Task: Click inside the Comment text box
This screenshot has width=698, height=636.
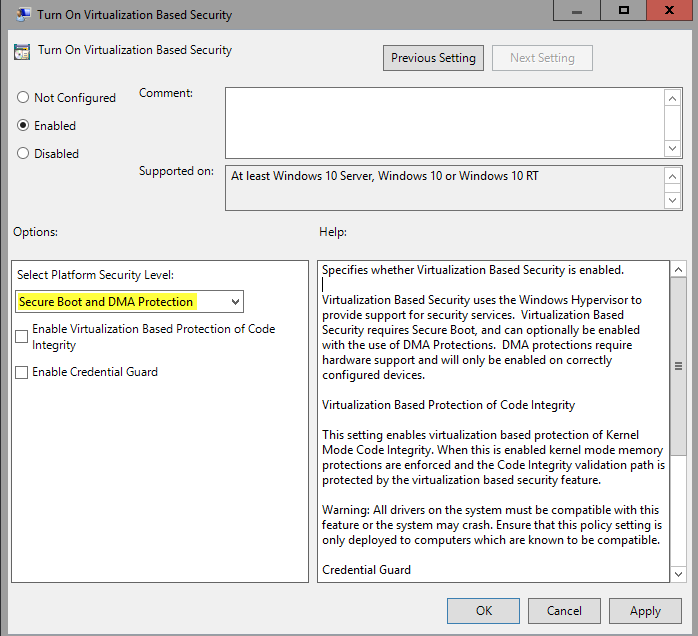Action: click(444, 123)
